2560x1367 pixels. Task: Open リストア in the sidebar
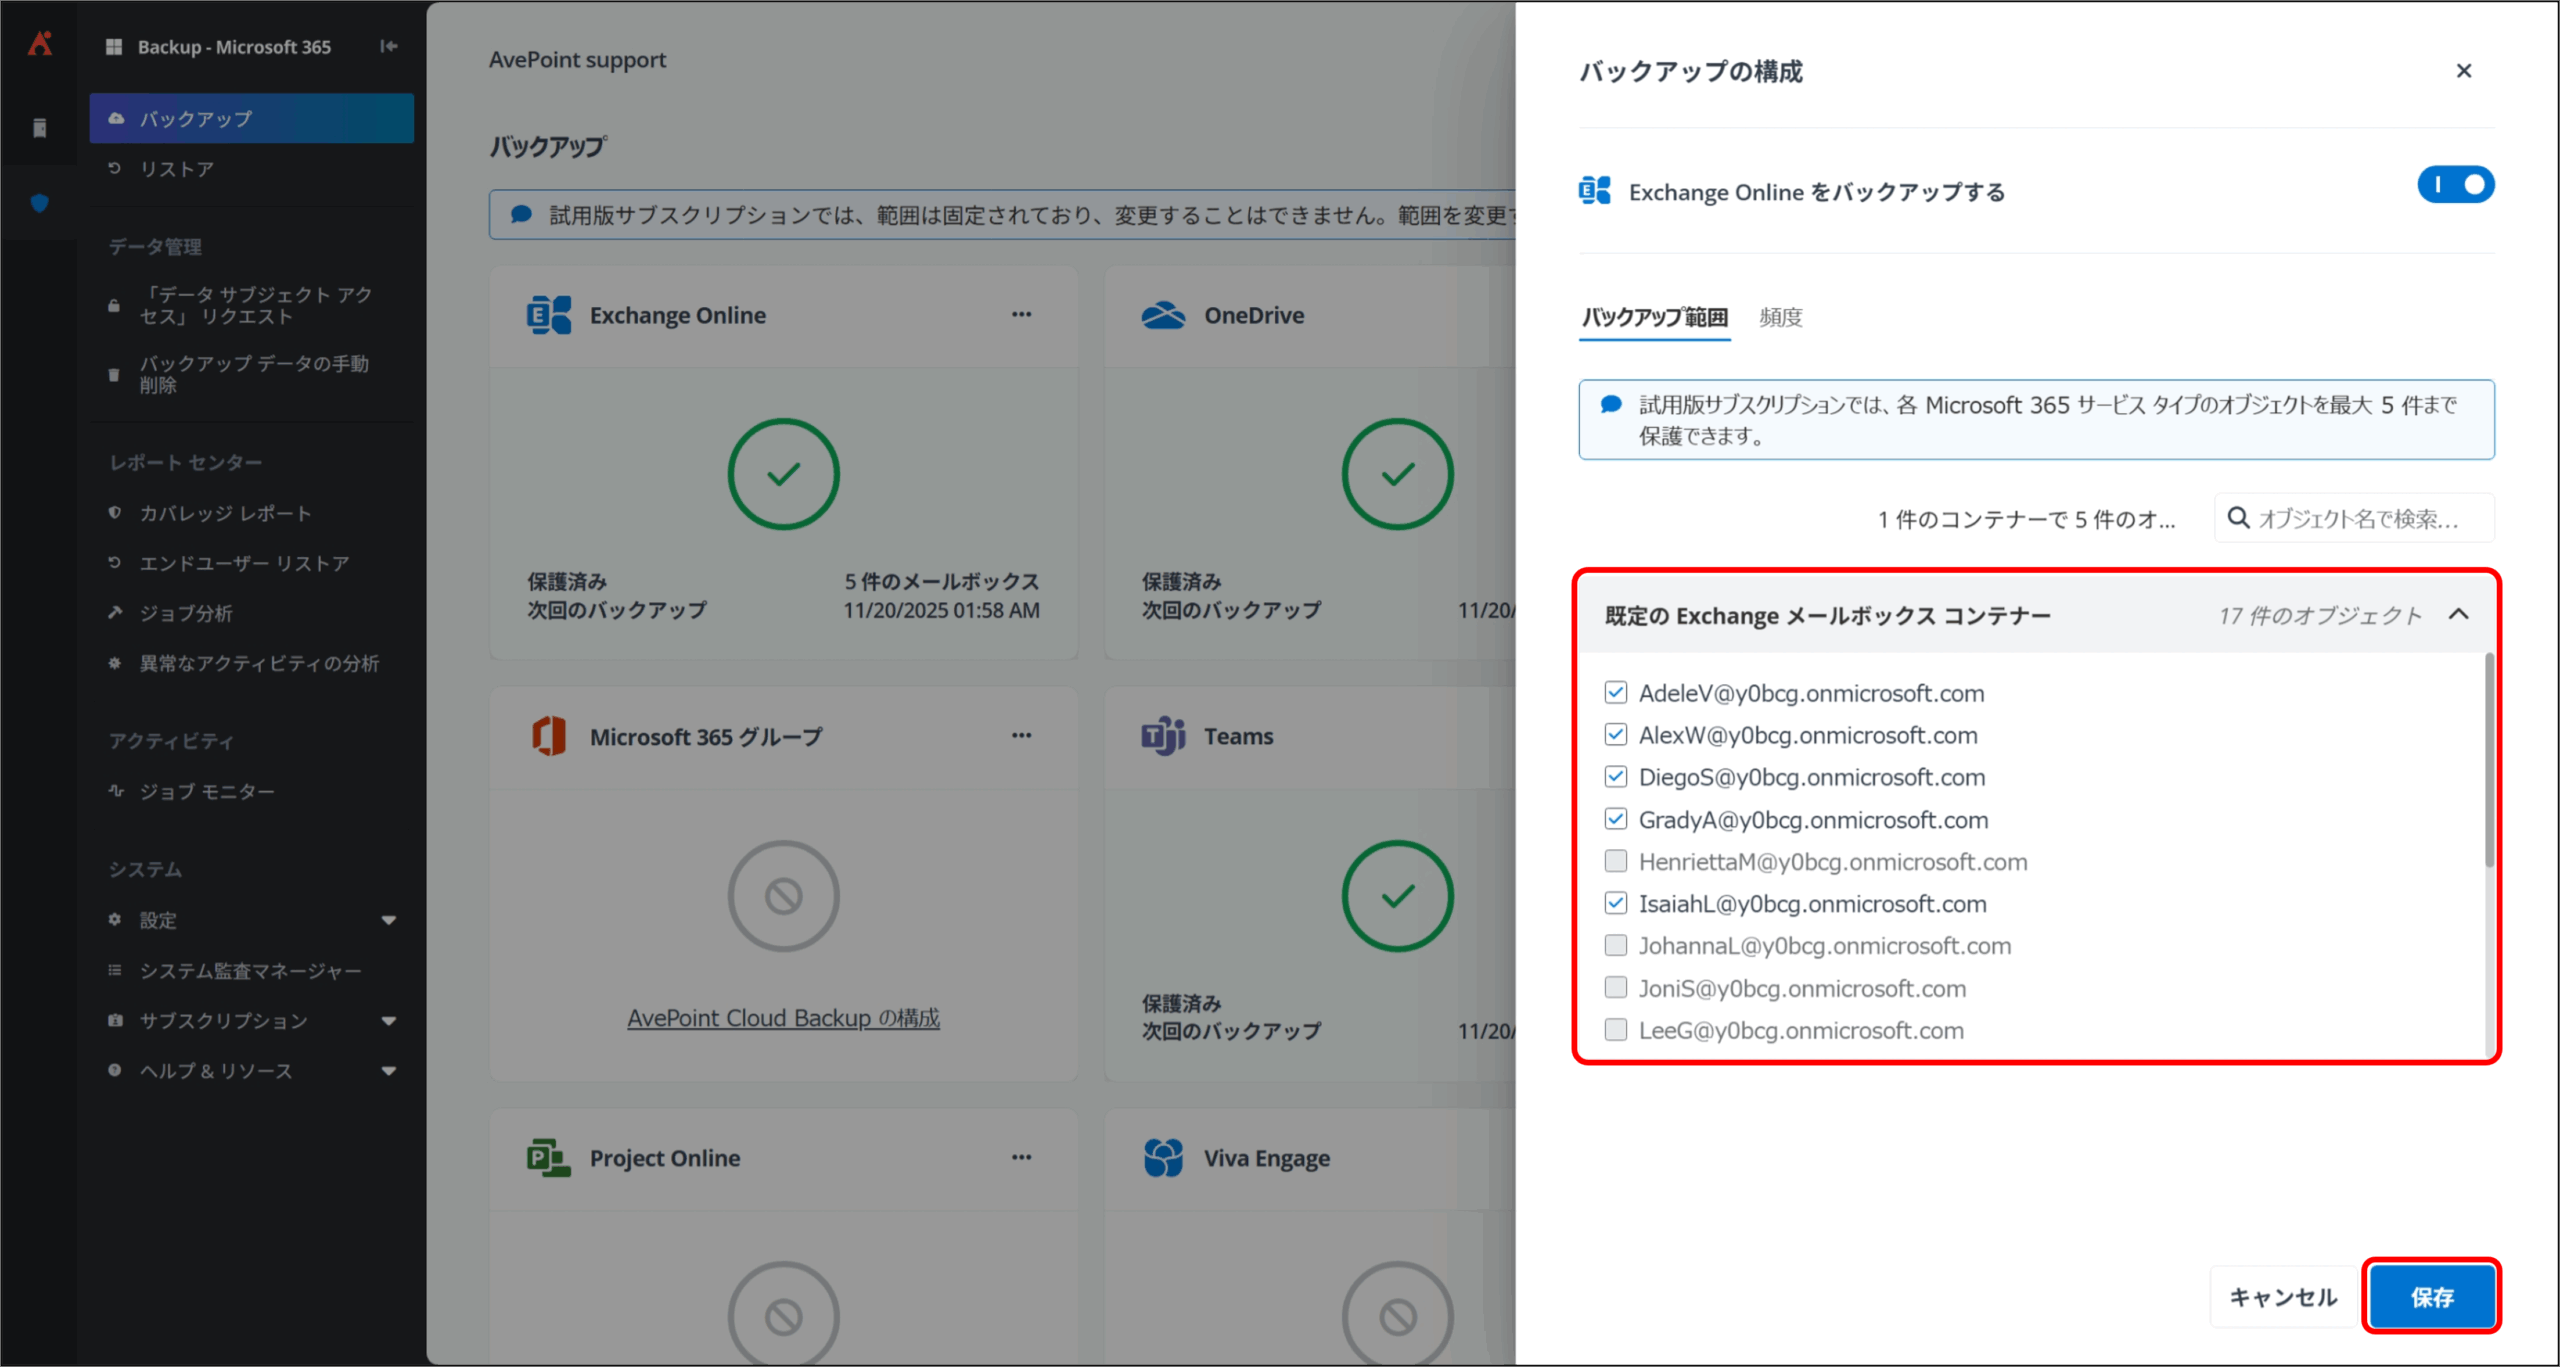177,169
